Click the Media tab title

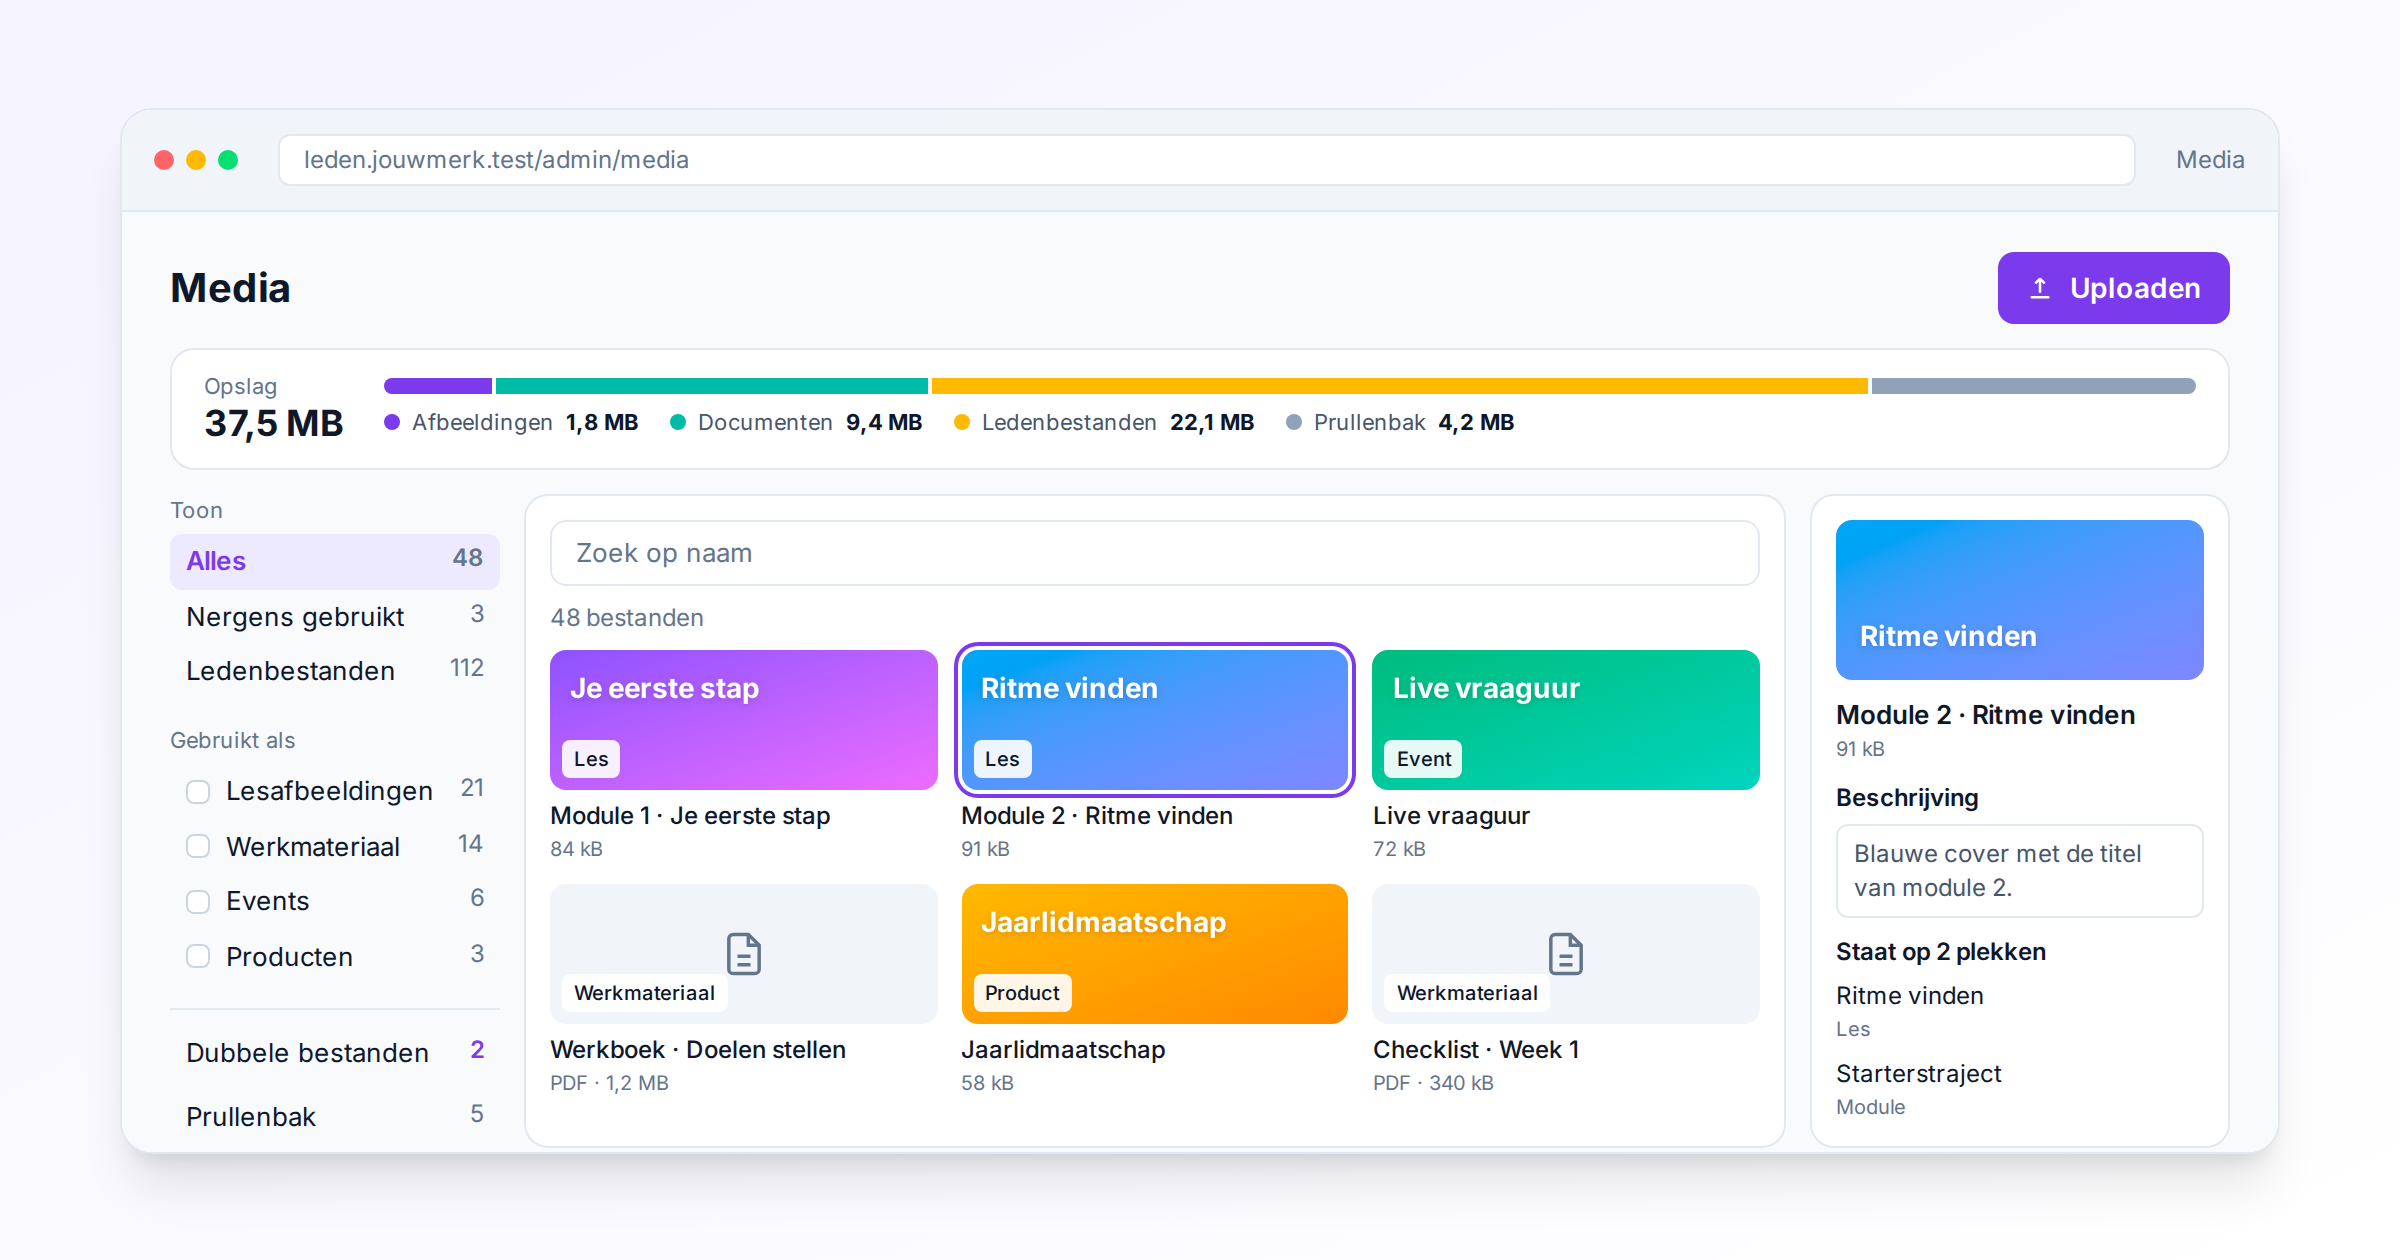point(2210,160)
